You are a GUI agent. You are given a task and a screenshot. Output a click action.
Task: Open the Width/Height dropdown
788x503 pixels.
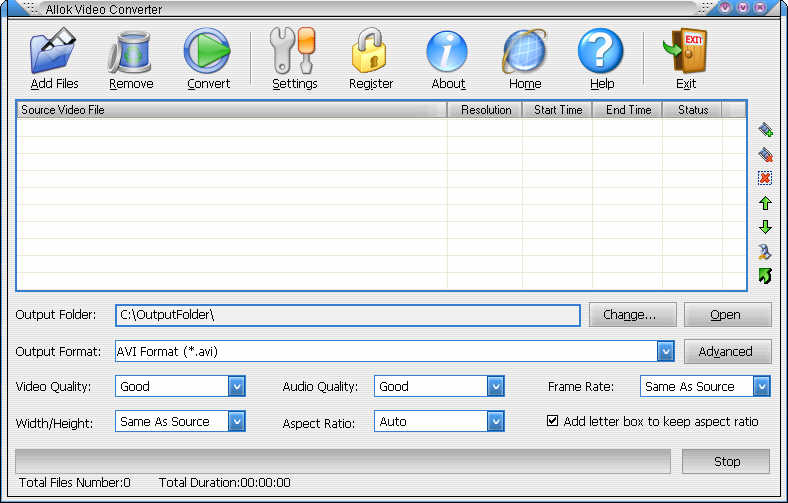click(x=237, y=421)
